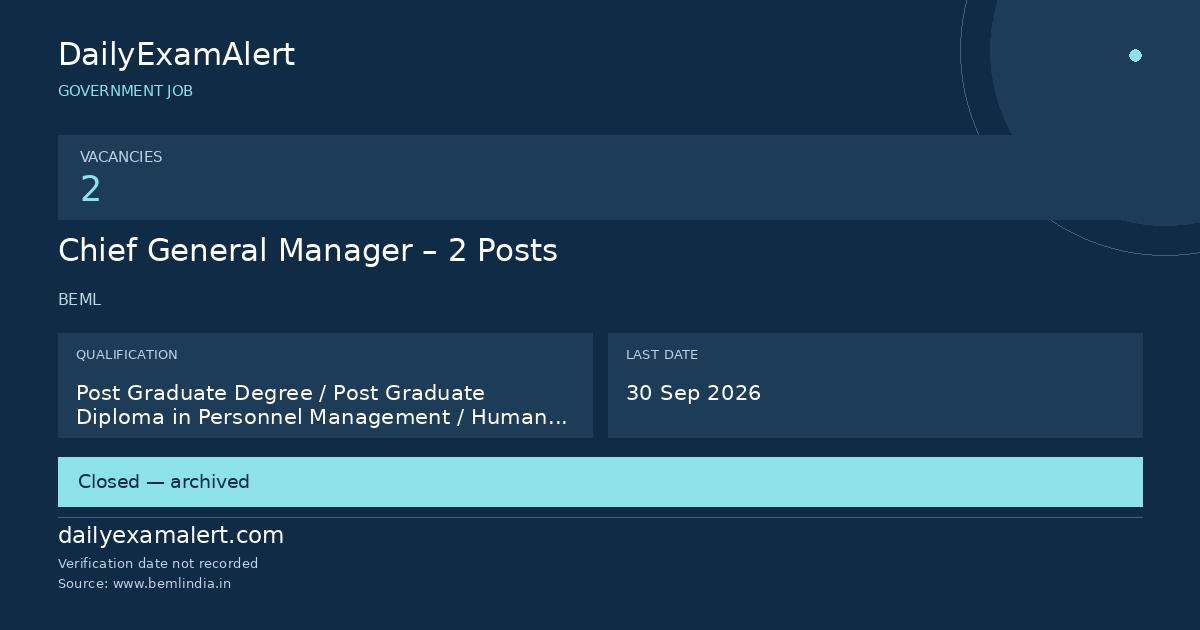
Task: Click the vacancies count 2
Action: click(x=90, y=189)
